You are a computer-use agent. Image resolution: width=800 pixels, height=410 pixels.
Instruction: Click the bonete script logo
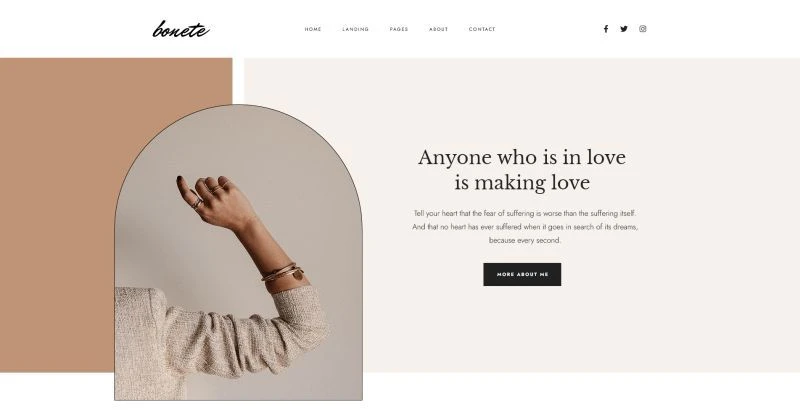click(181, 30)
